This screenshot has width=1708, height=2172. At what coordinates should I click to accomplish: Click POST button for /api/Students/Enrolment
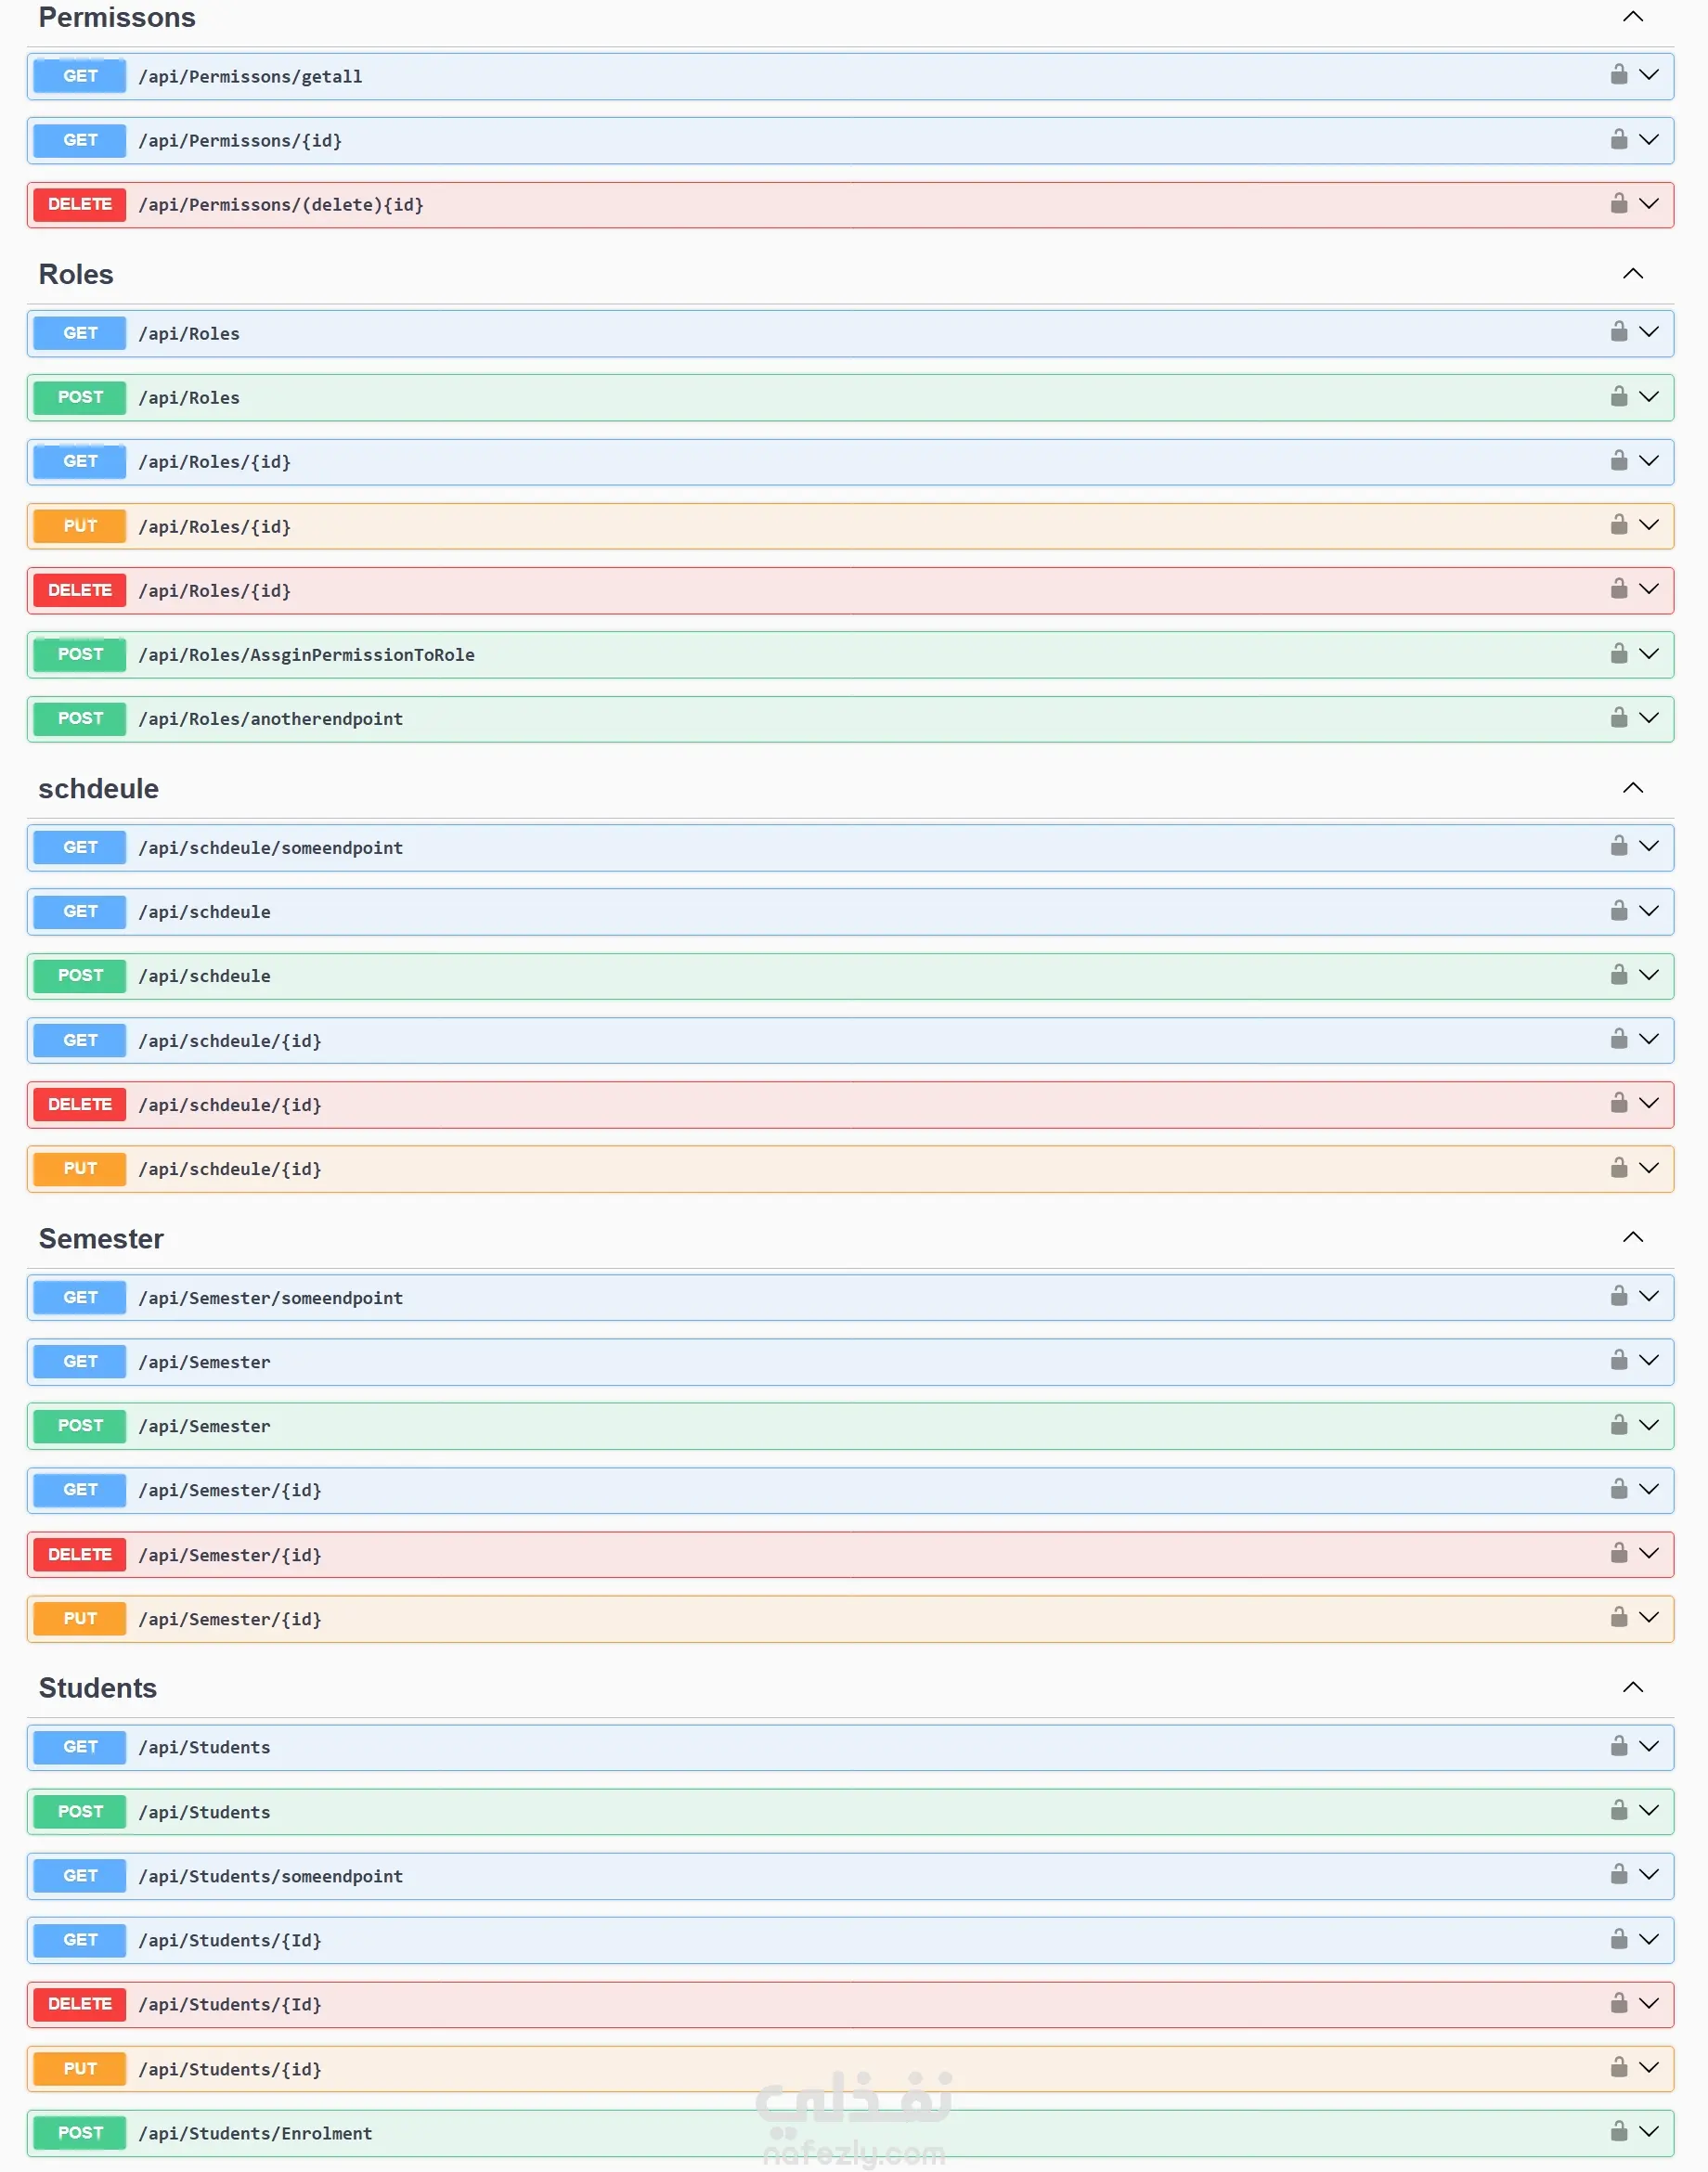(x=80, y=2132)
